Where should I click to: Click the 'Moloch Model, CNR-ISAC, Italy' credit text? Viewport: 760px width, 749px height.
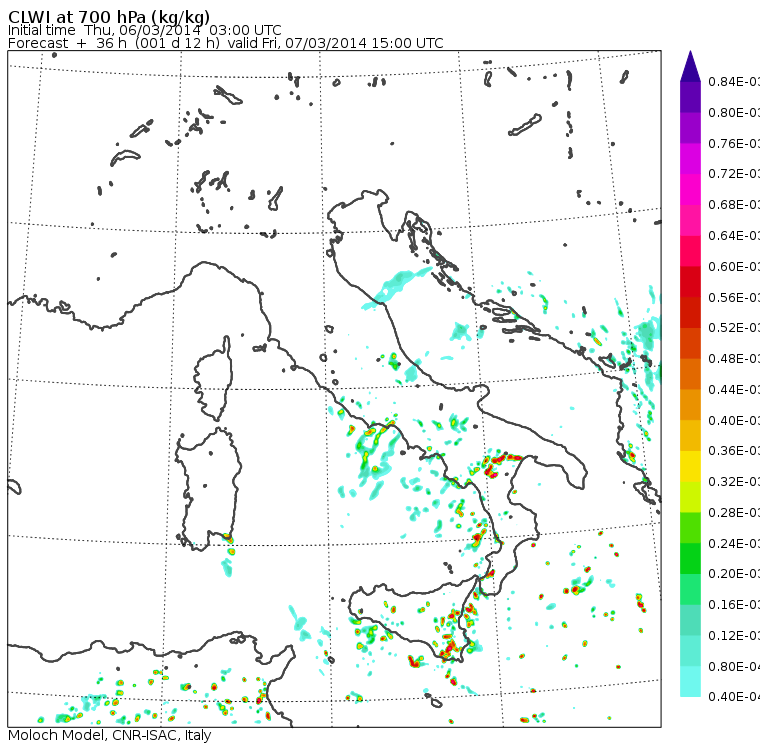(x=110, y=735)
